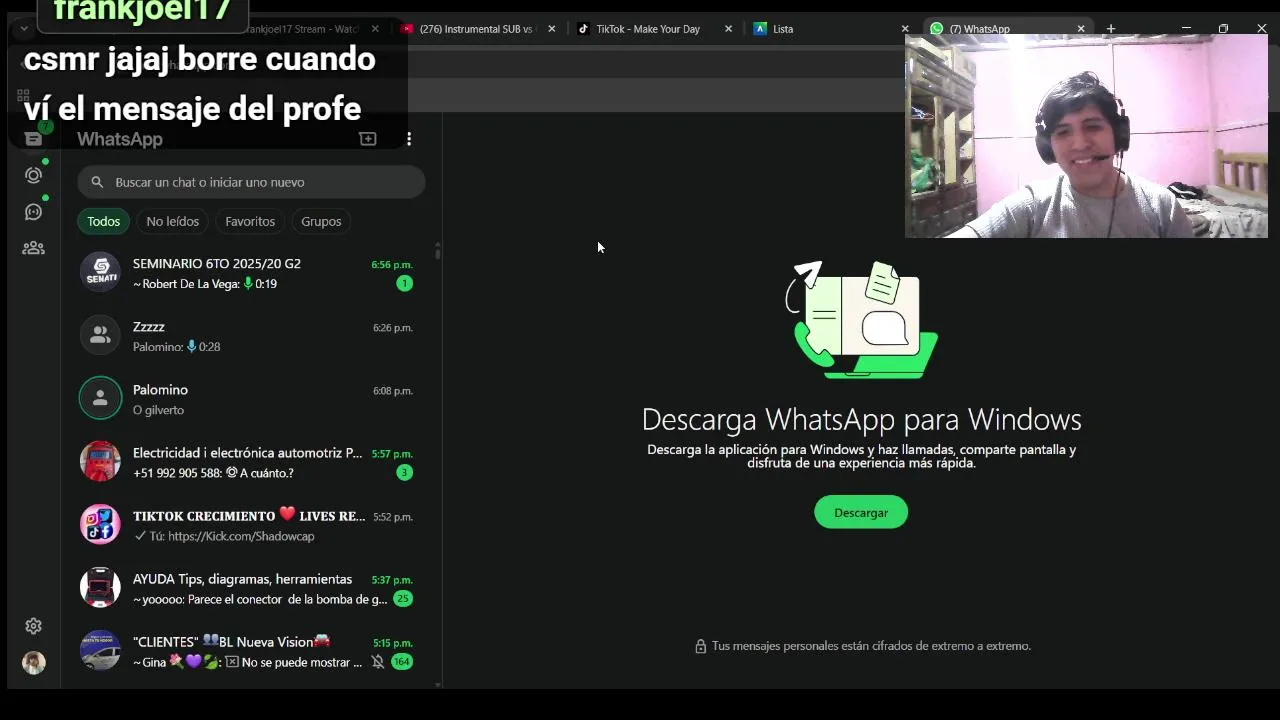
Task: Click the unread badge 164 on CLIENTES chat
Action: click(x=402, y=662)
